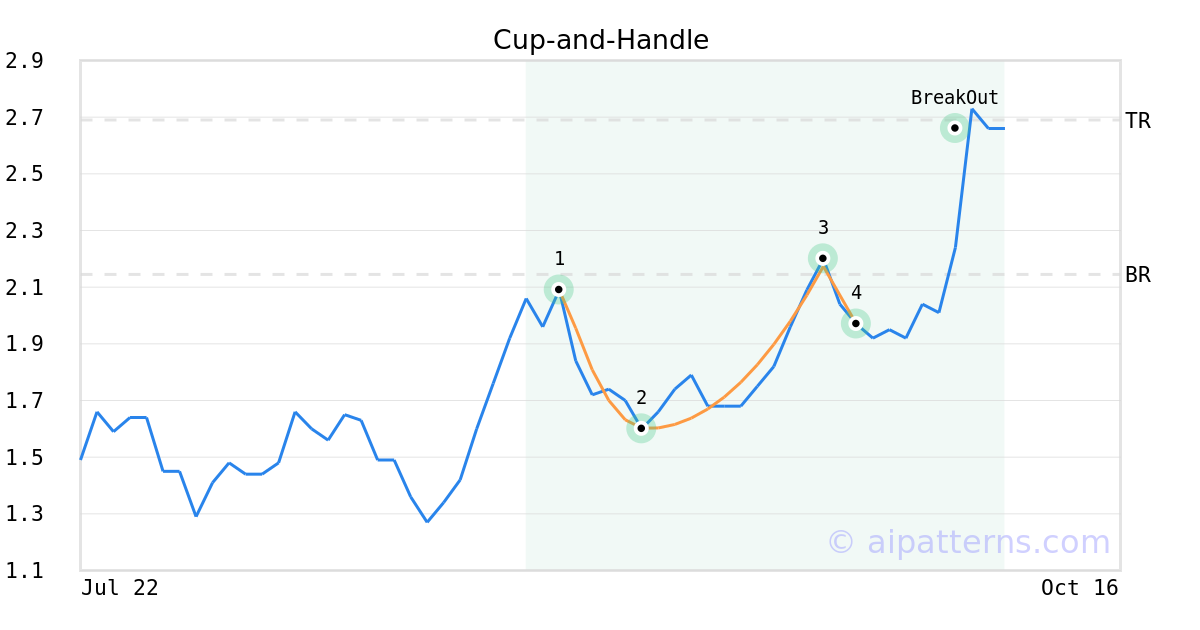Viewport: 1200px width, 630px height.
Task: Click the TR resistance label
Action: [1137, 121]
